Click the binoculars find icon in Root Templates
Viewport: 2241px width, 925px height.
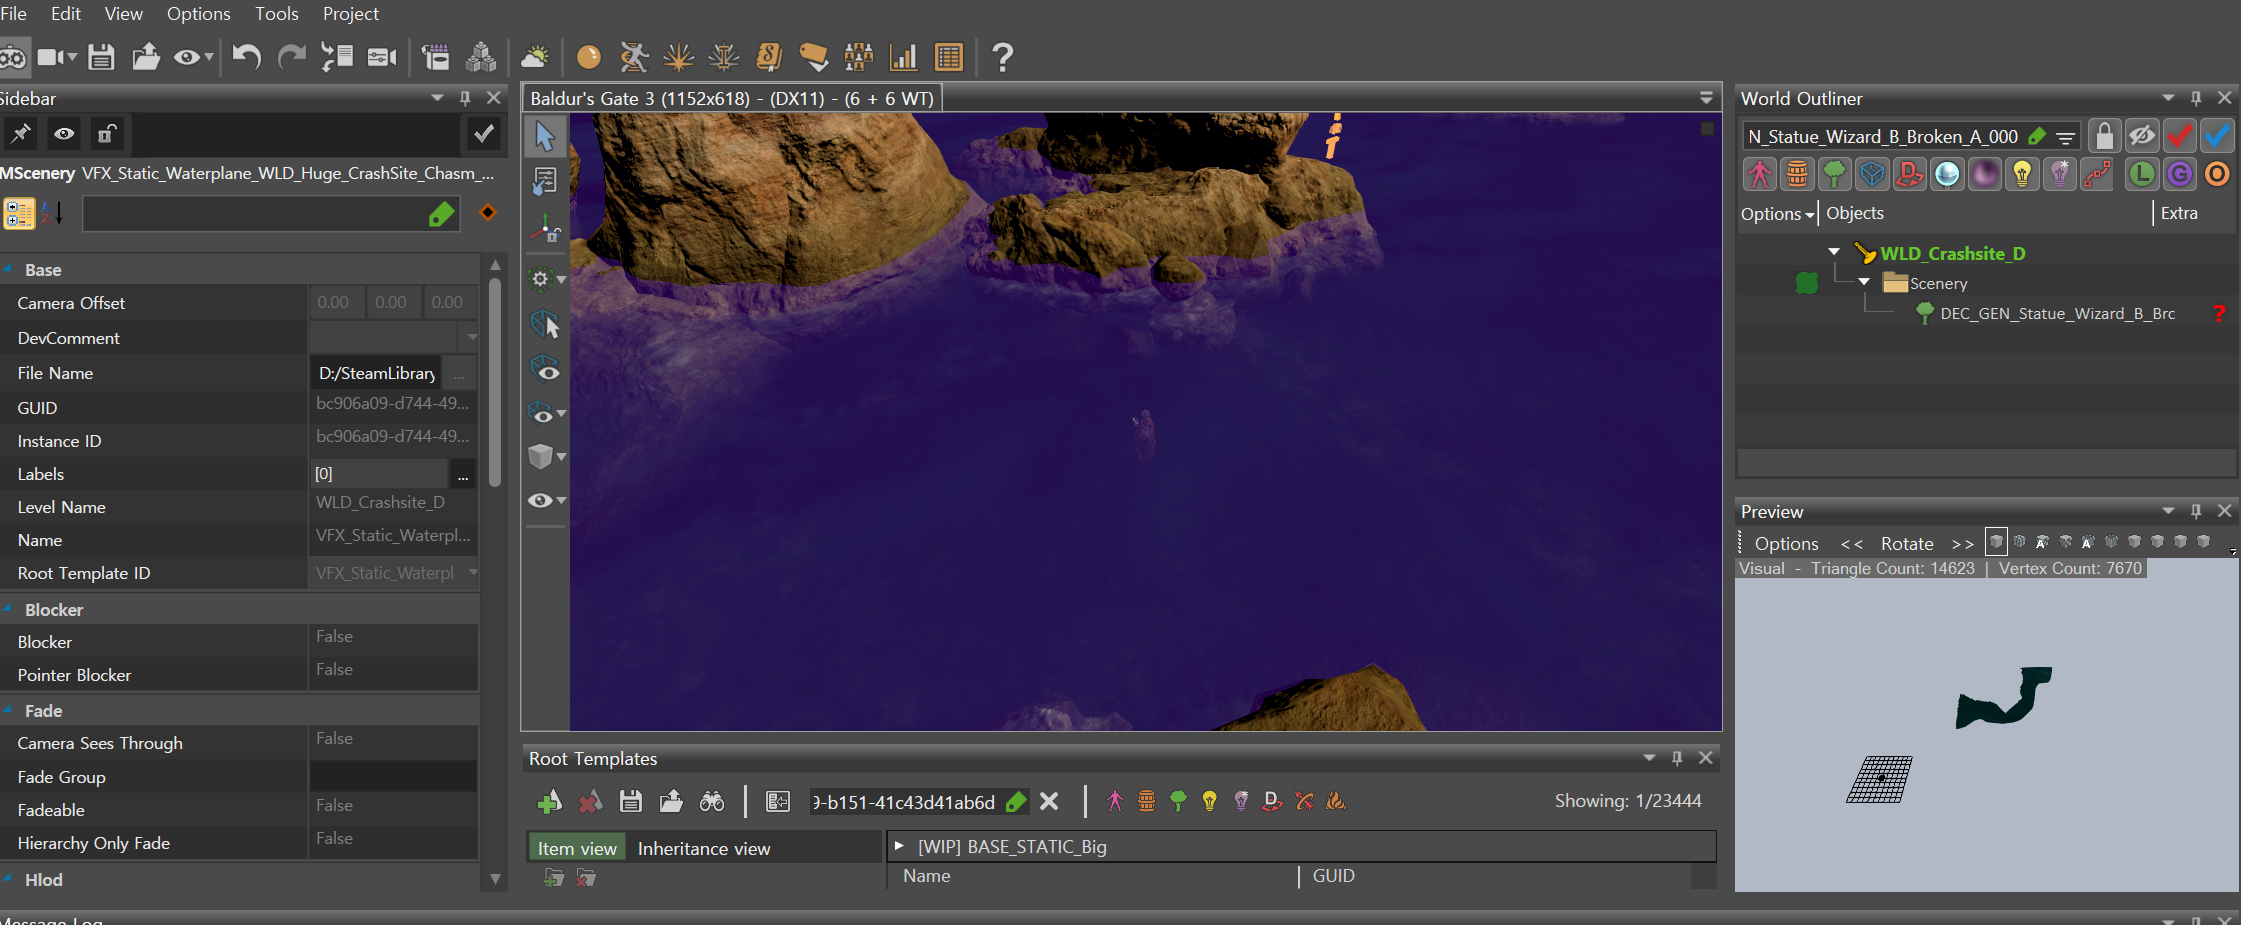point(711,801)
